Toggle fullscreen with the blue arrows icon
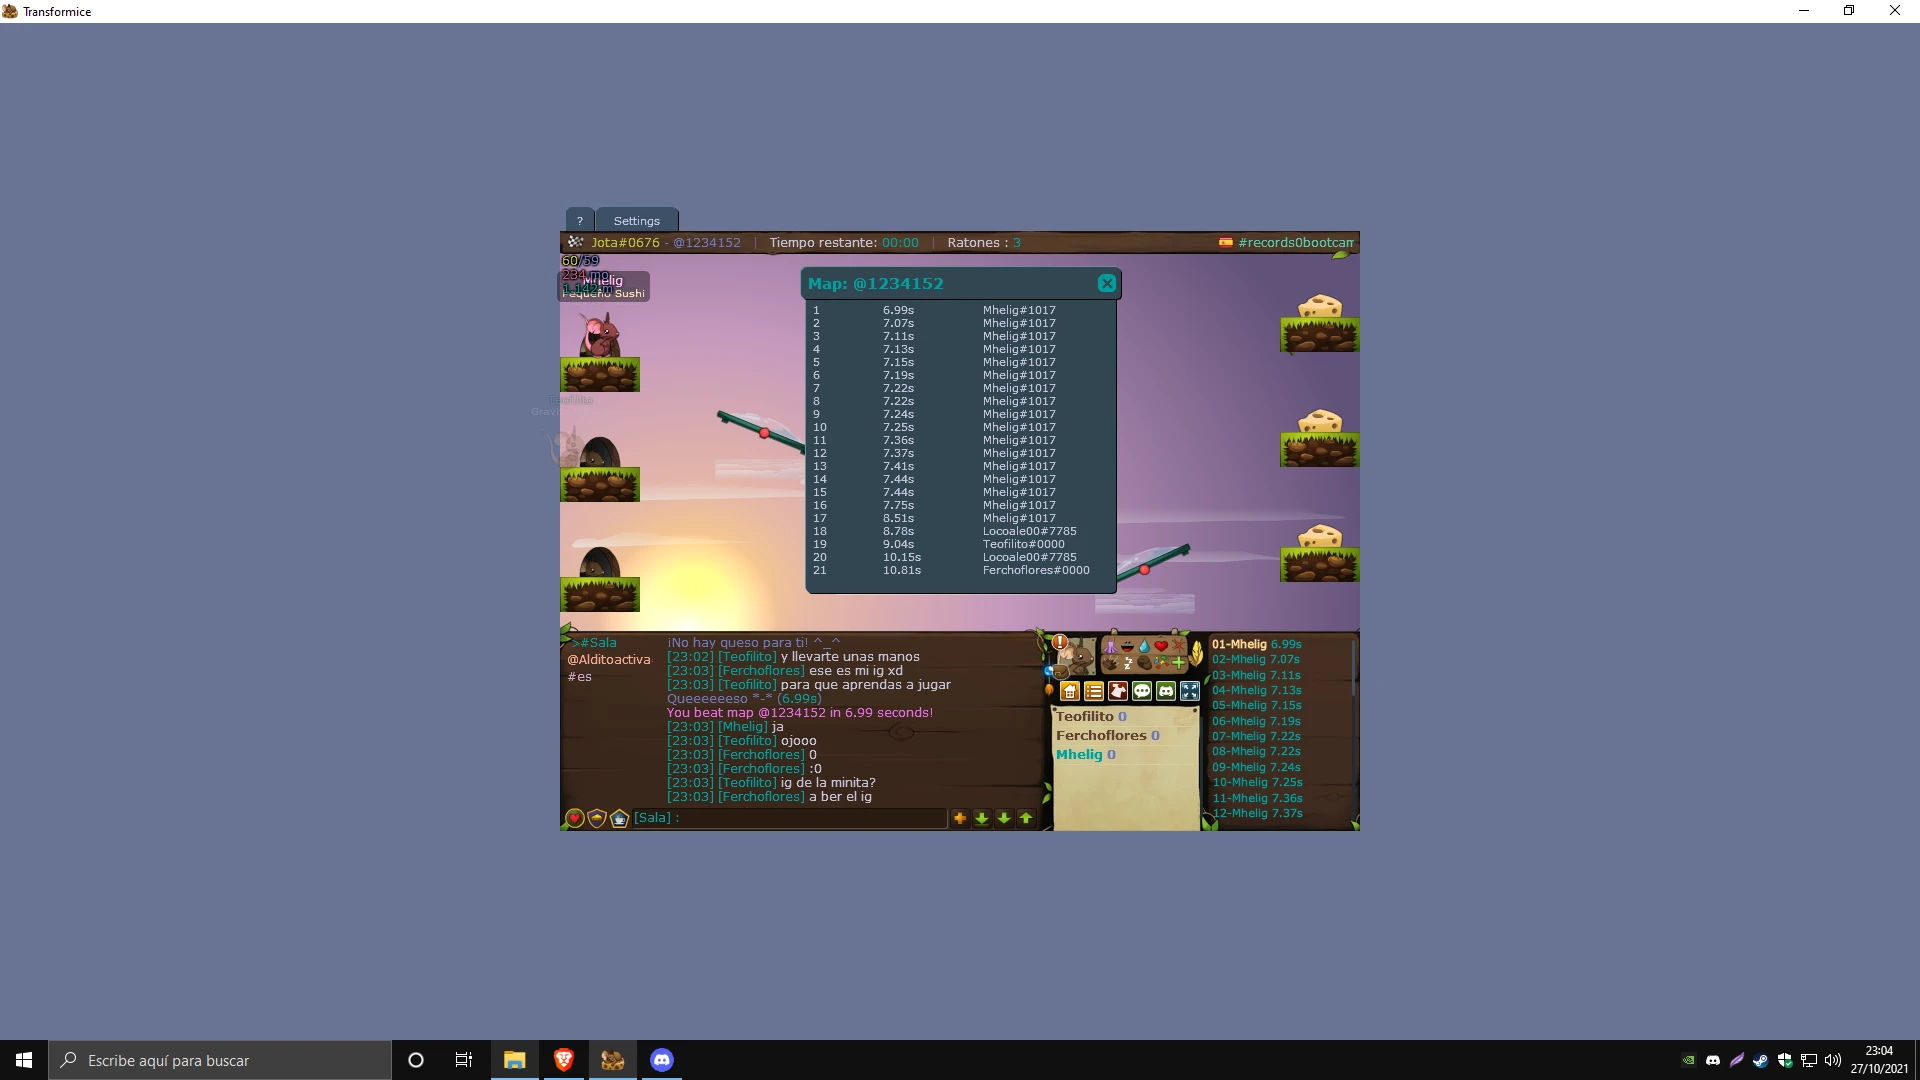The width and height of the screenshot is (1920, 1080). coord(1190,691)
